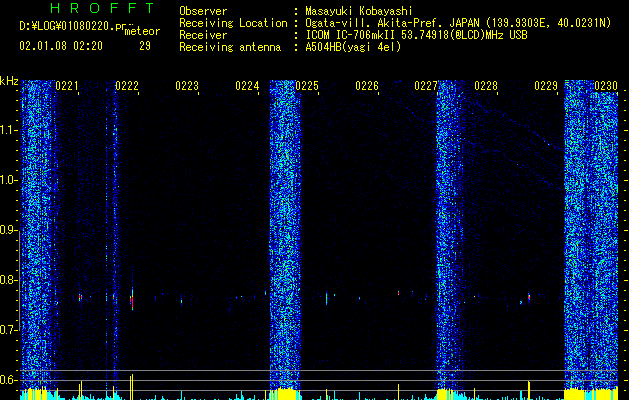Screen dimensions: 629x400
Task: Click the 1.0 kHz axis label
Action: pos(8,180)
